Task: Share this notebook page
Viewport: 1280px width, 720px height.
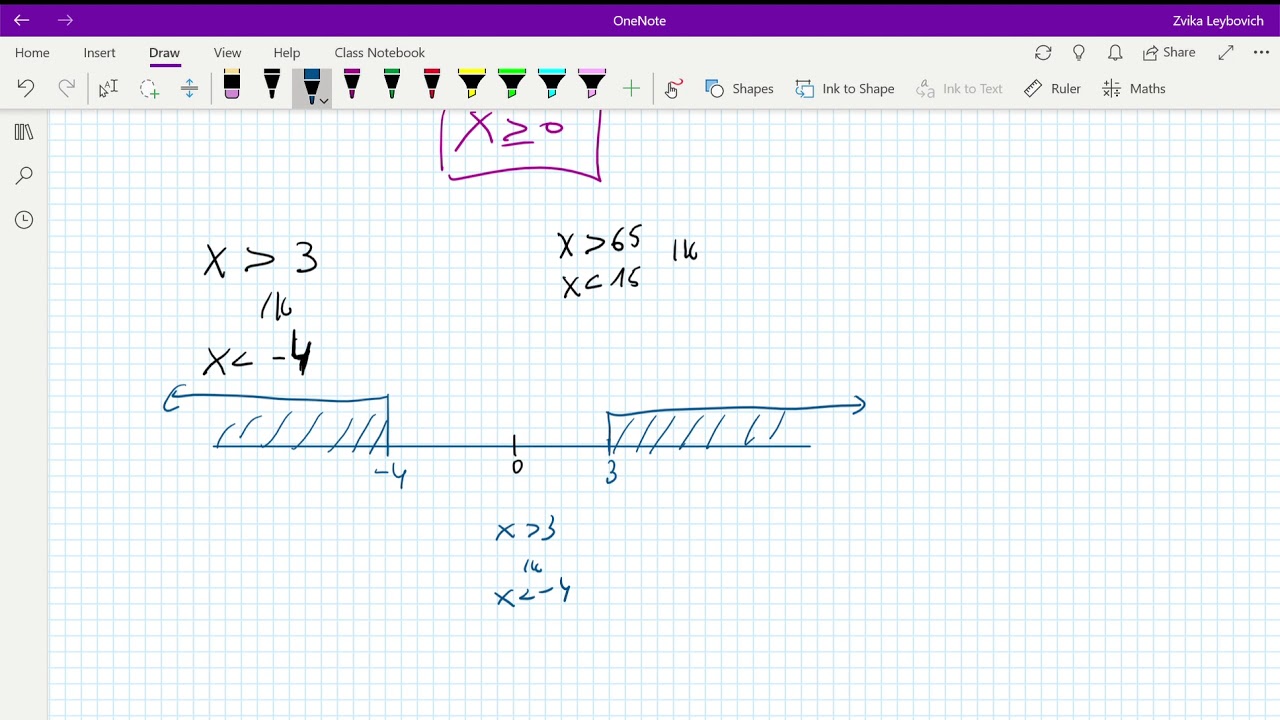Action: click(1169, 52)
